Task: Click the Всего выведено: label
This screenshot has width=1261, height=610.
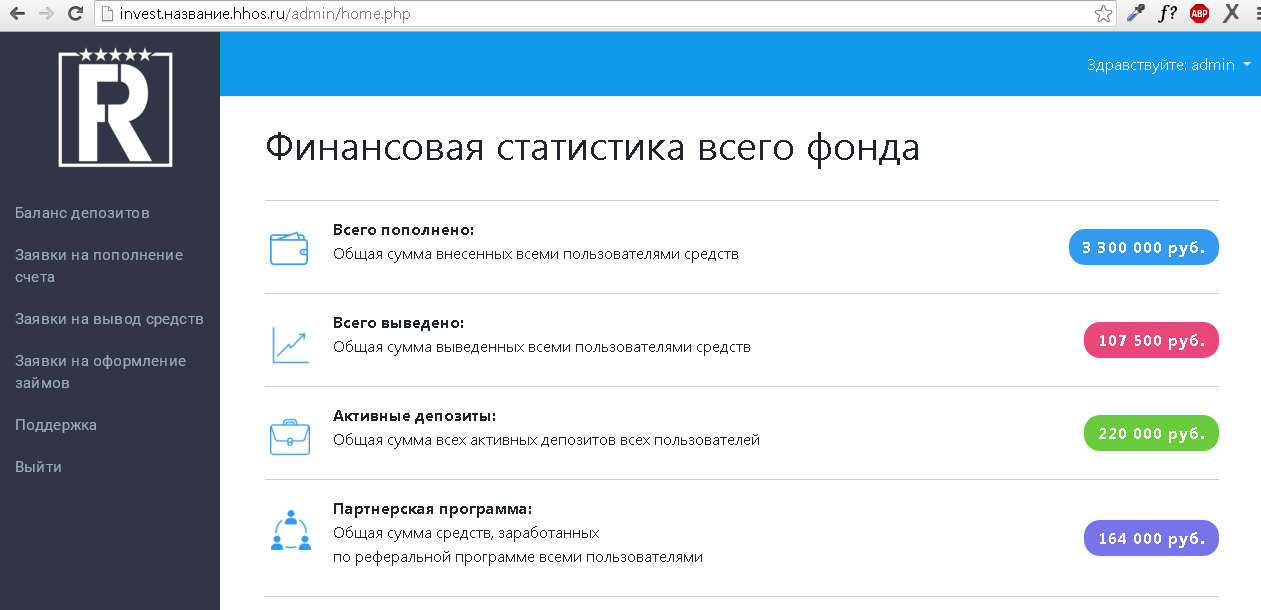Action: [399, 324]
